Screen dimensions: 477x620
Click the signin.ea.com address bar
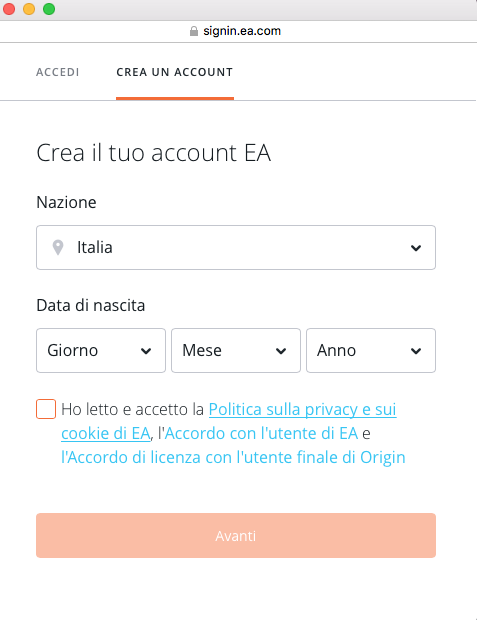[x=238, y=31]
